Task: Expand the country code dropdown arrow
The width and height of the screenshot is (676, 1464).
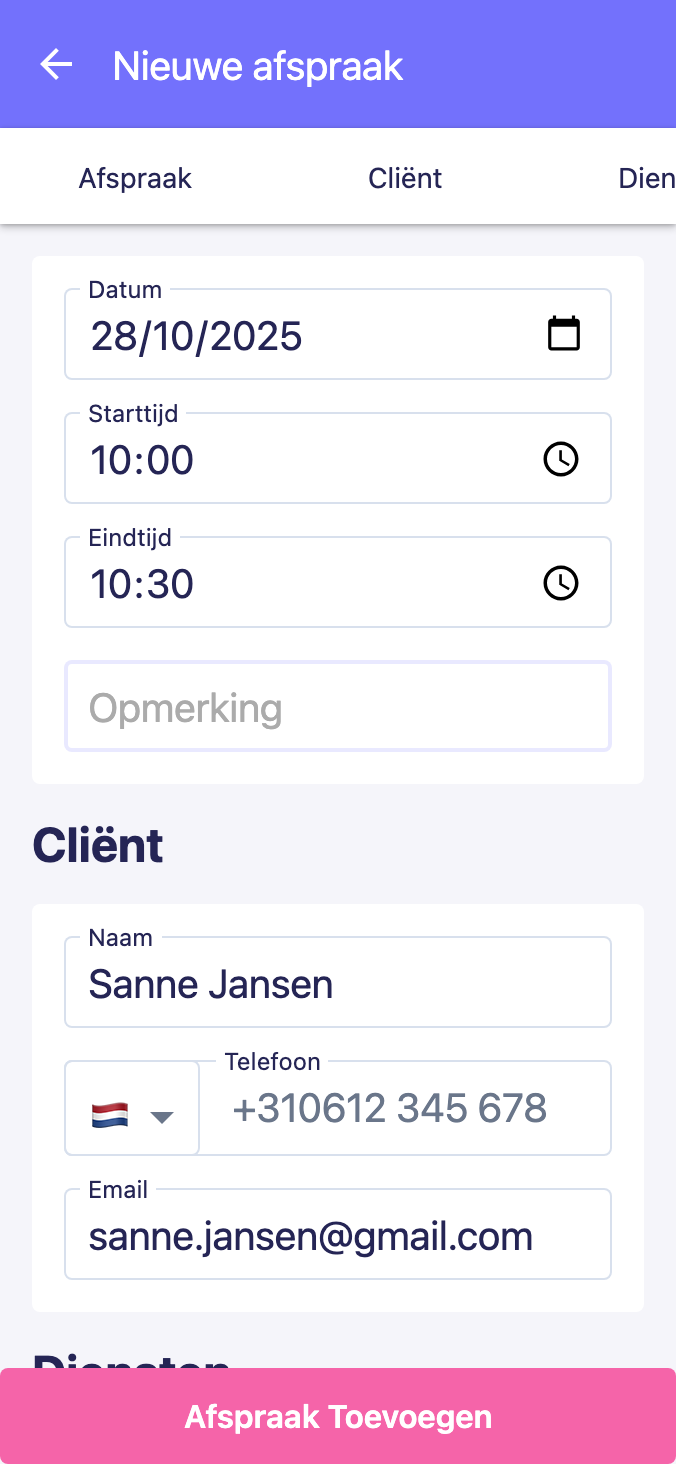Action: (162, 1117)
